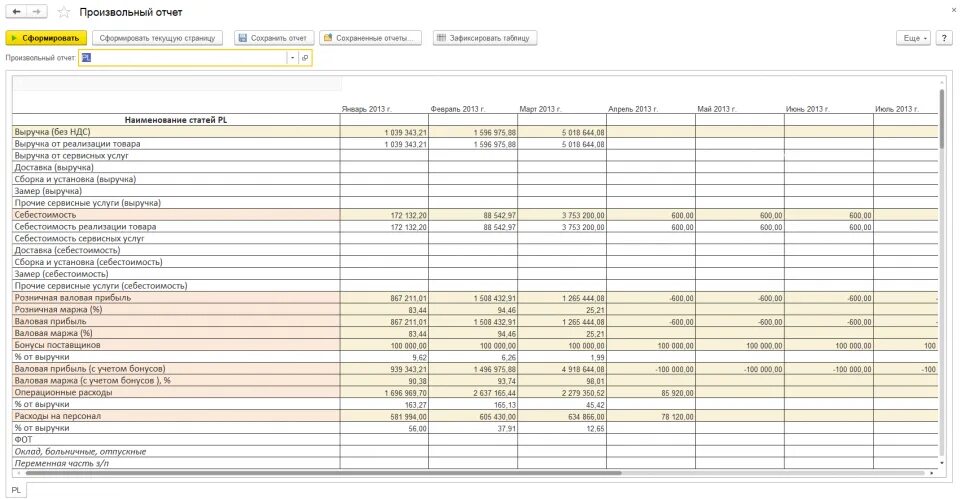Select the Наименование статей PL header cell
The height and width of the screenshot is (499, 960).
(176, 120)
